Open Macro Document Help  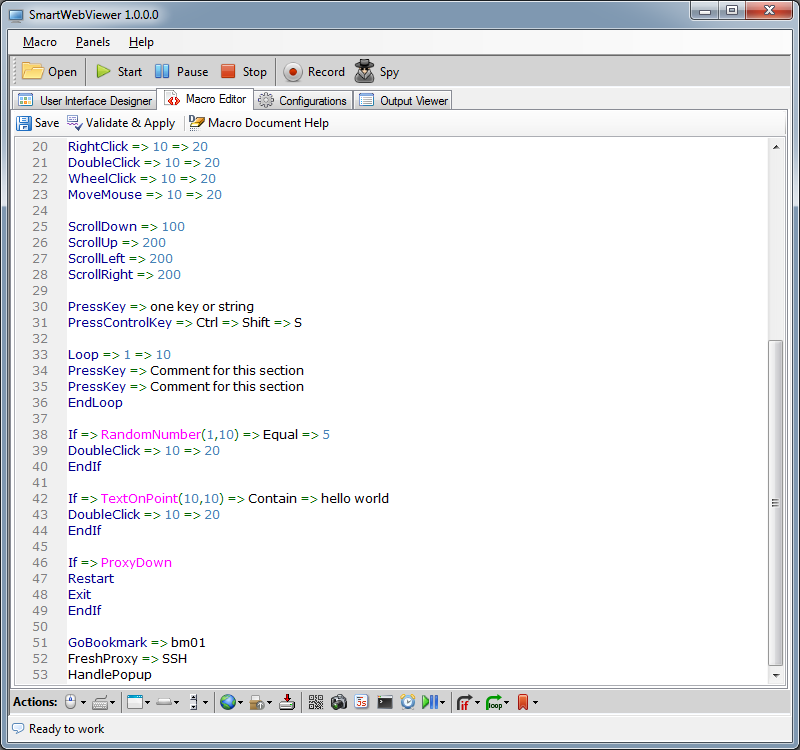coord(258,123)
